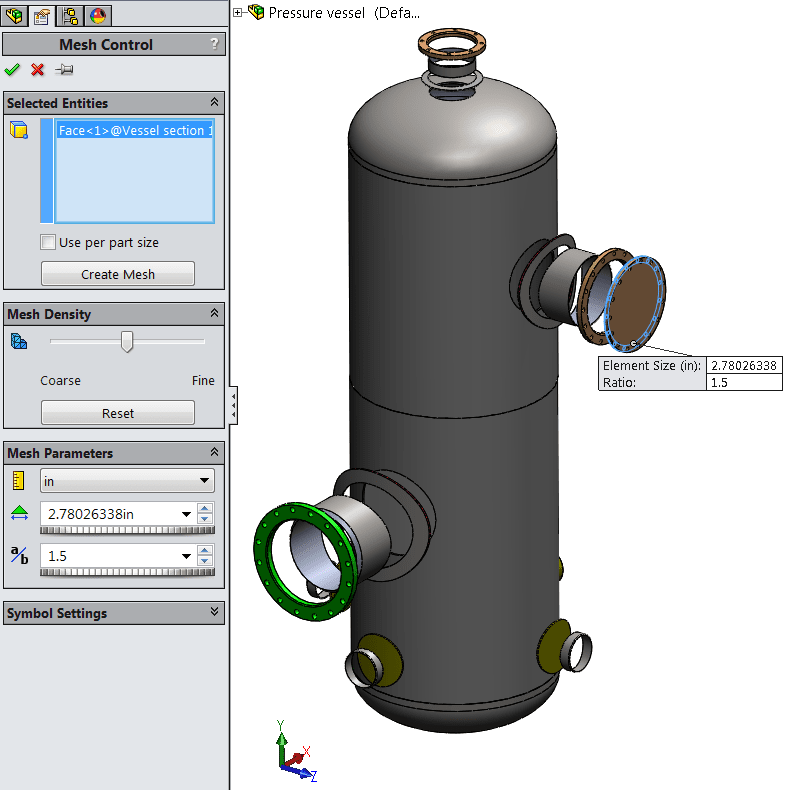The width and height of the screenshot is (787, 790).
Task: Expand the Symbol Settings section
Action: (214, 613)
